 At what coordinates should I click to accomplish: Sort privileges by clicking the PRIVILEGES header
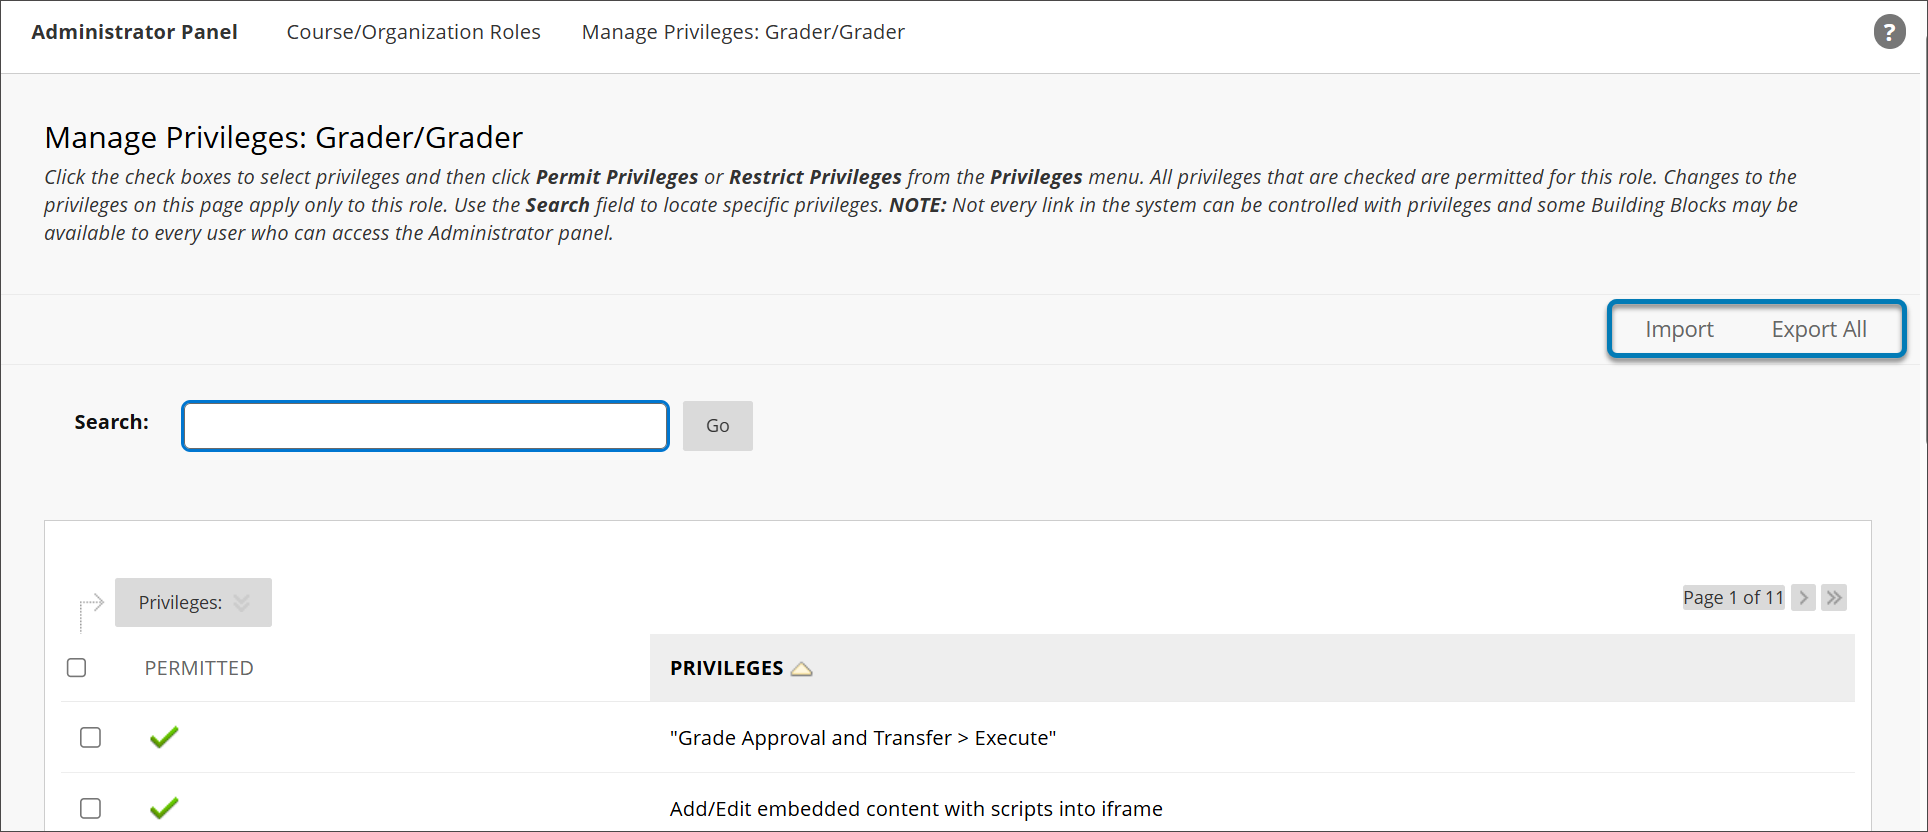point(727,668)
